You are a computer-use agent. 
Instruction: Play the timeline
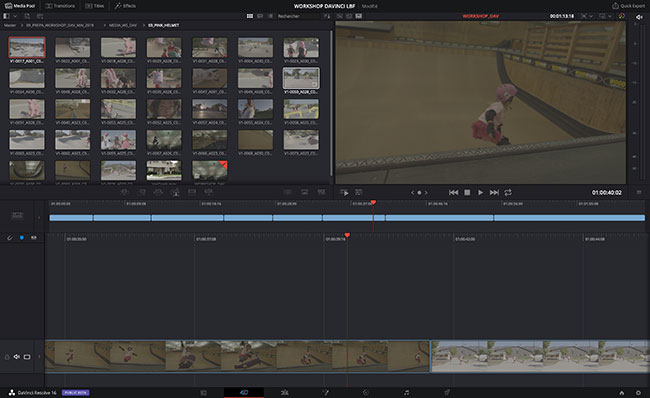(480, 192)
